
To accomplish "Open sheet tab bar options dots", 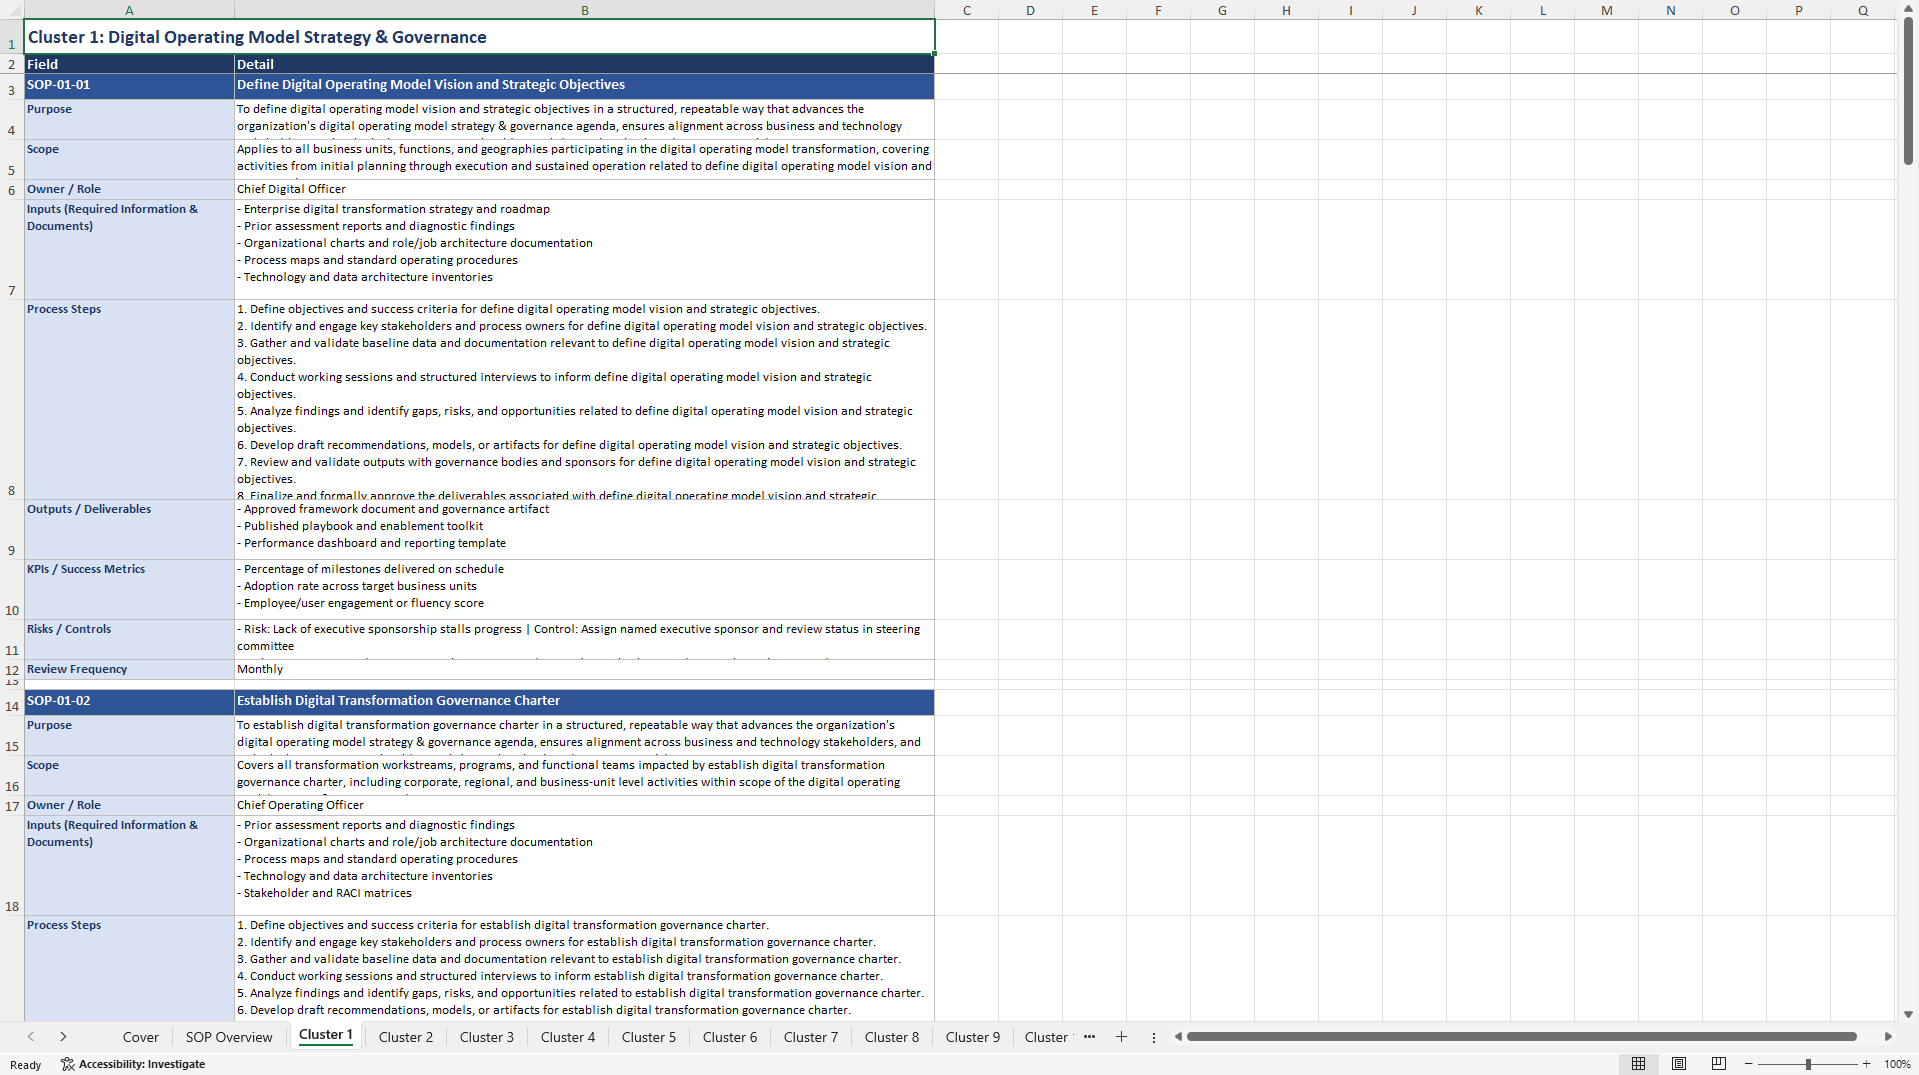I will tap(1153, 1037).
